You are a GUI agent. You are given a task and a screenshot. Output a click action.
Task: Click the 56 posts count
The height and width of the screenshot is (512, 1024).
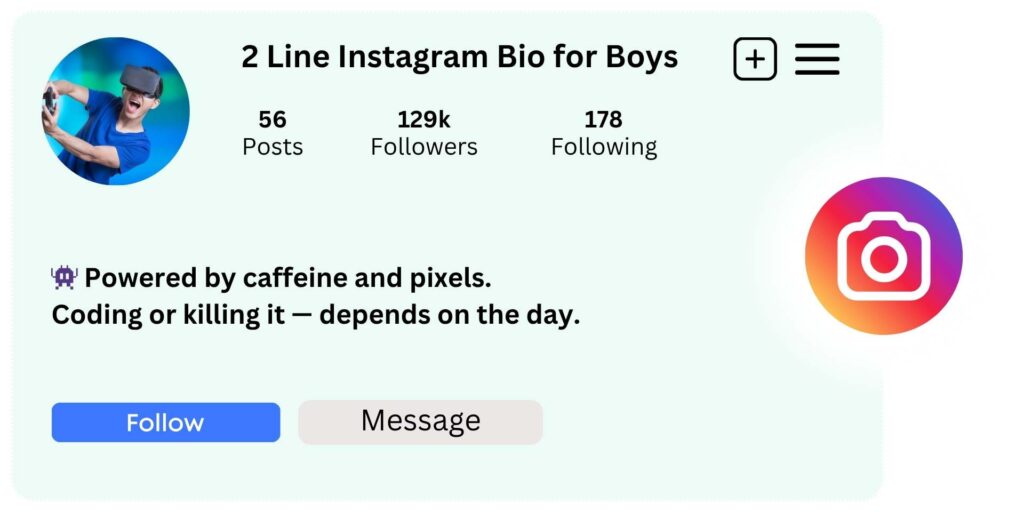272,120
